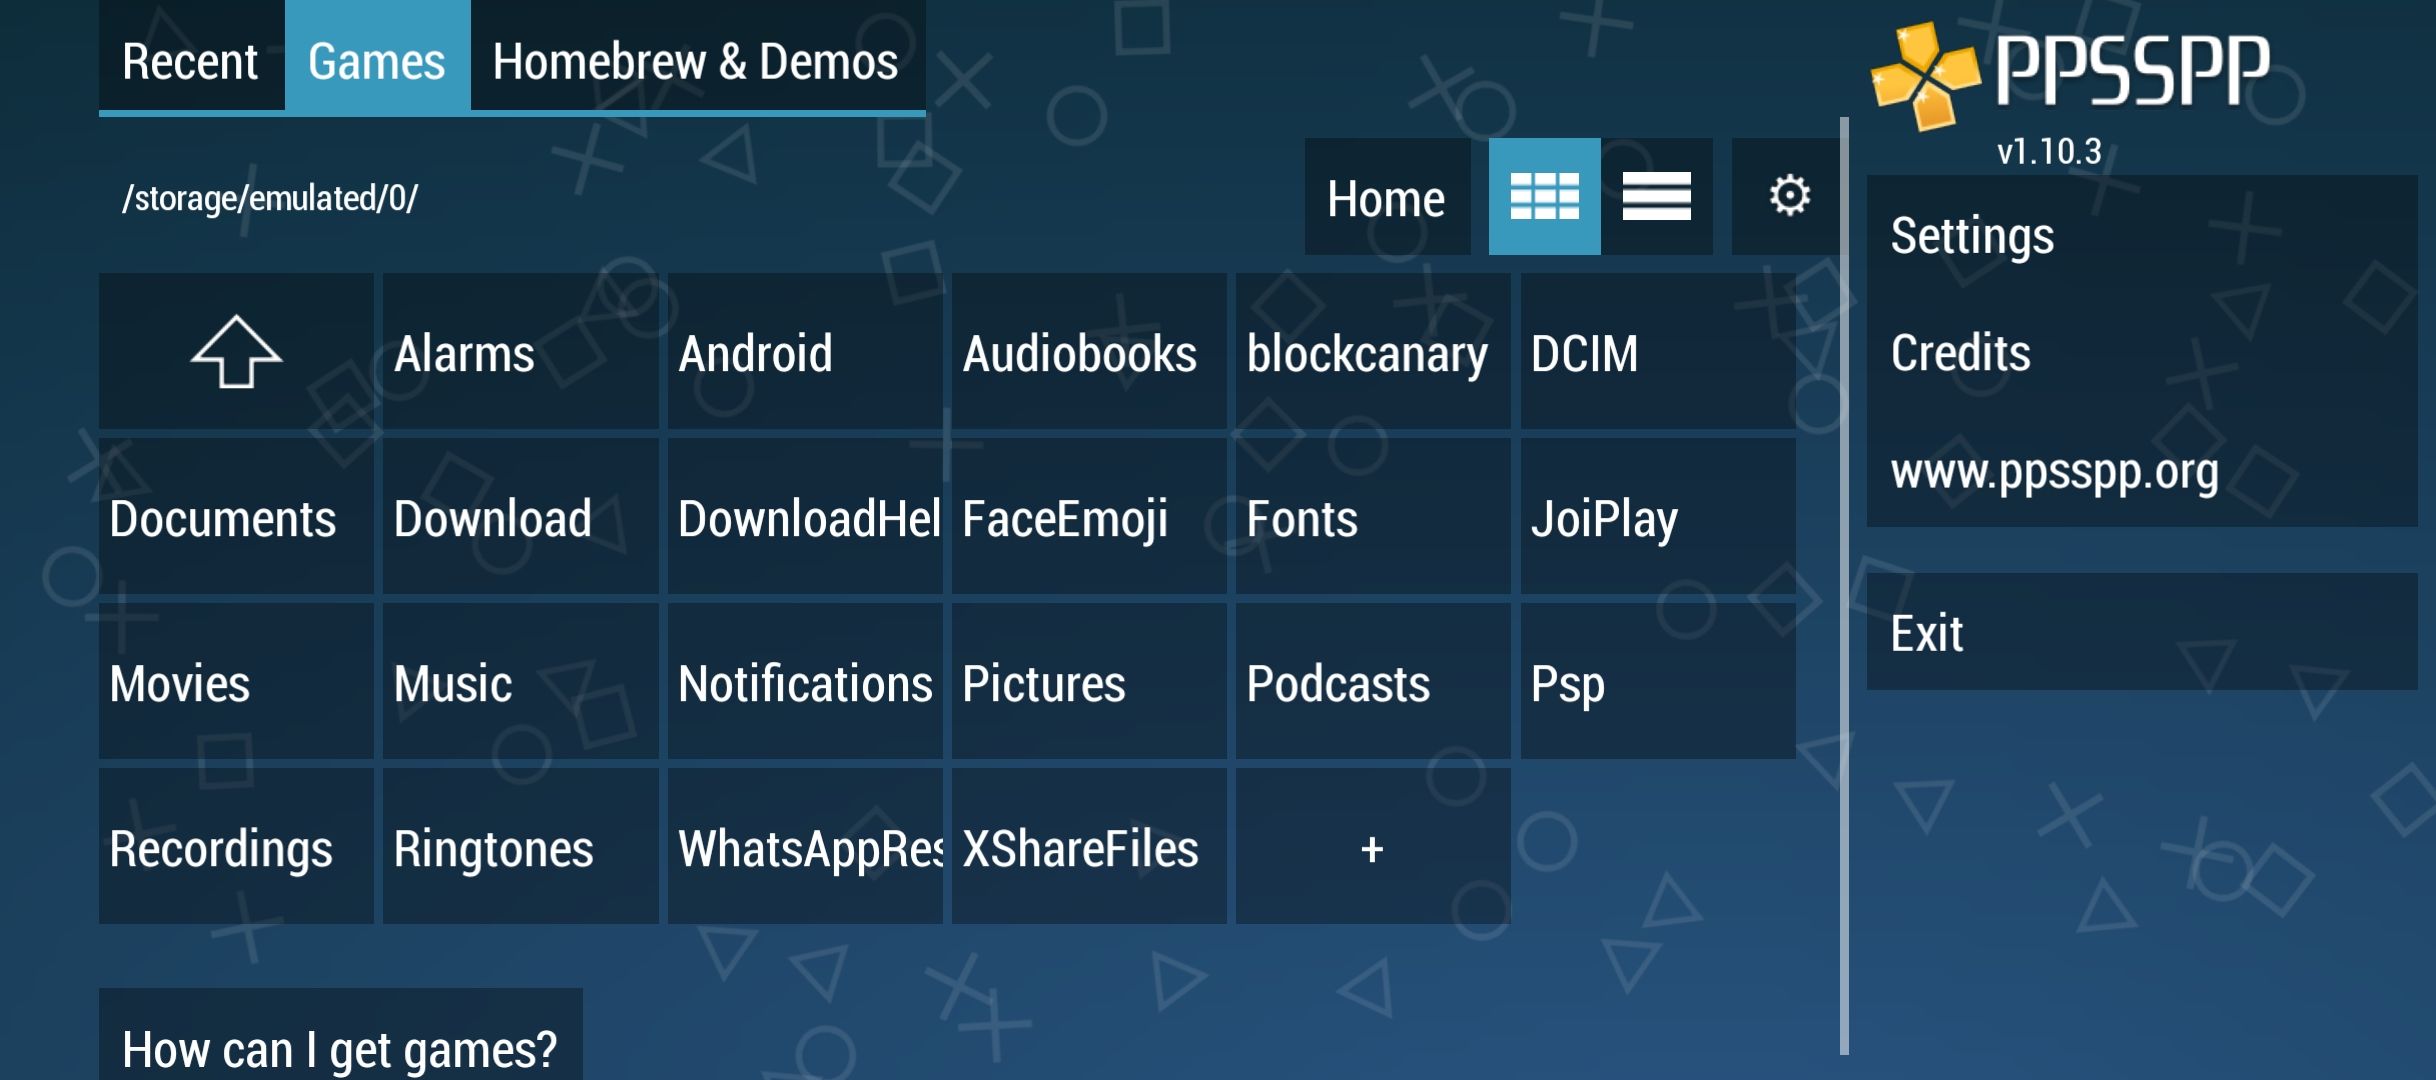Image resolution: width=2436 pixels, height=1080 pixels.
Task: Open the Download folder
Action: pos(520,518)
